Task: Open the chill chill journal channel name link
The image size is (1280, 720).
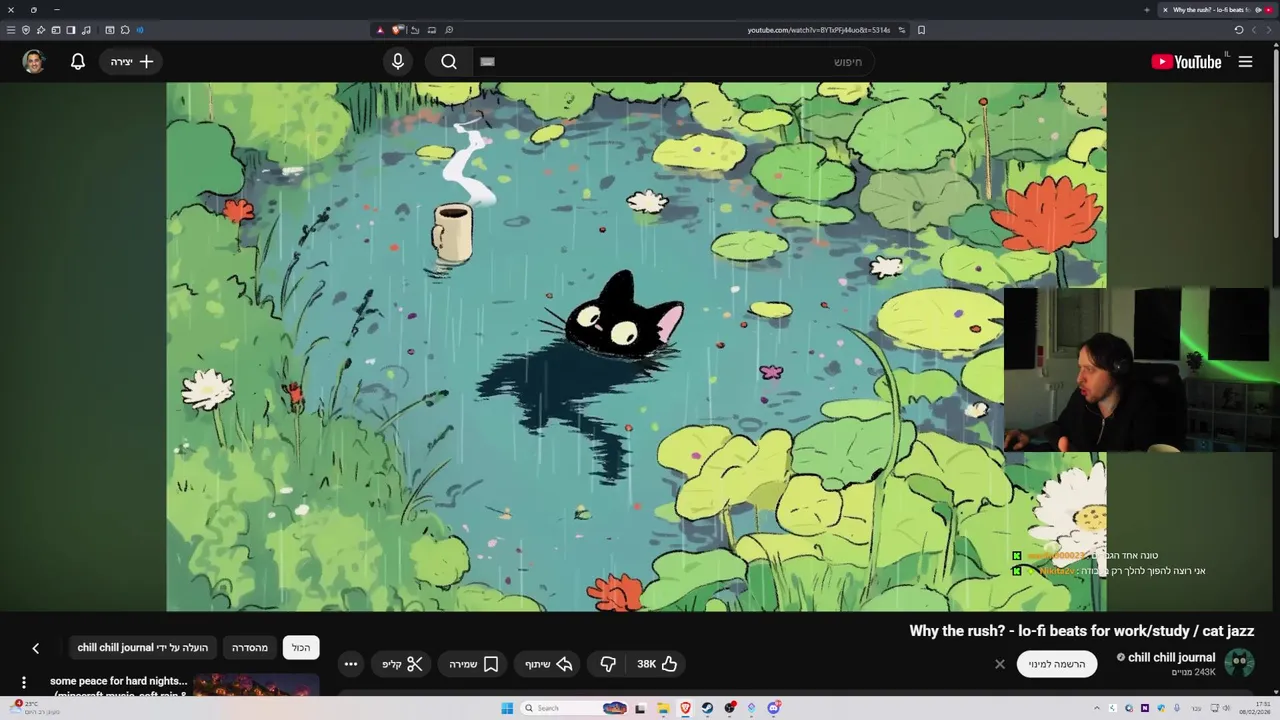Action: [x=1171, y=657]
